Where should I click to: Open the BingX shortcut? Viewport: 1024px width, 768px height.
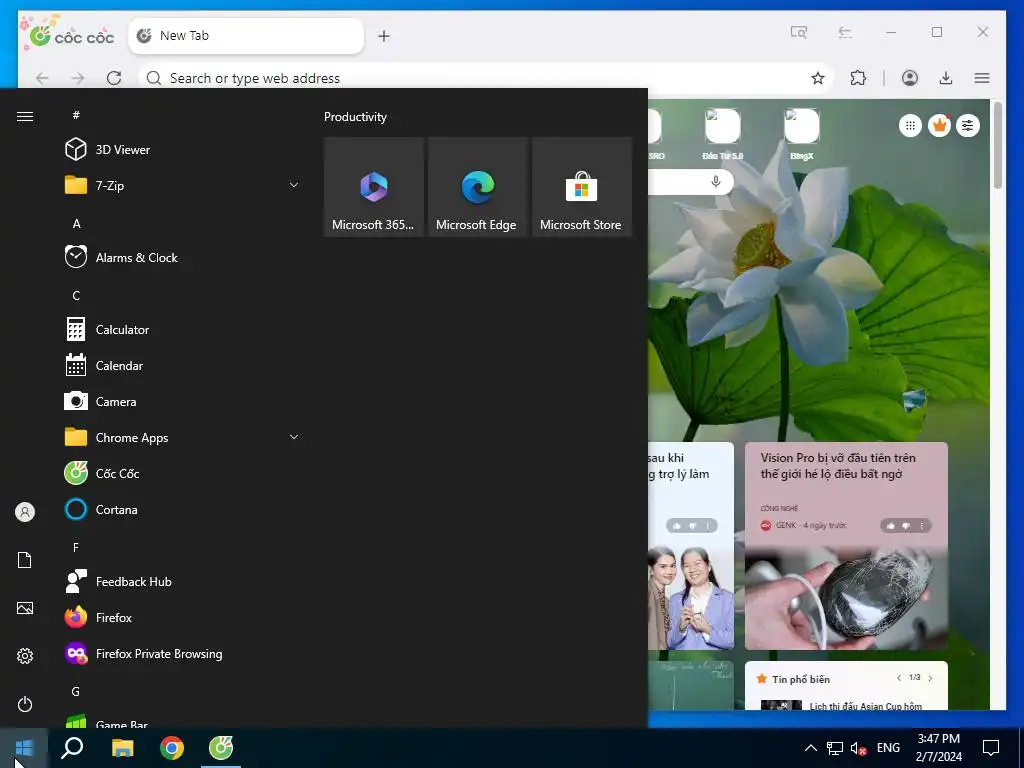[801, 135]
